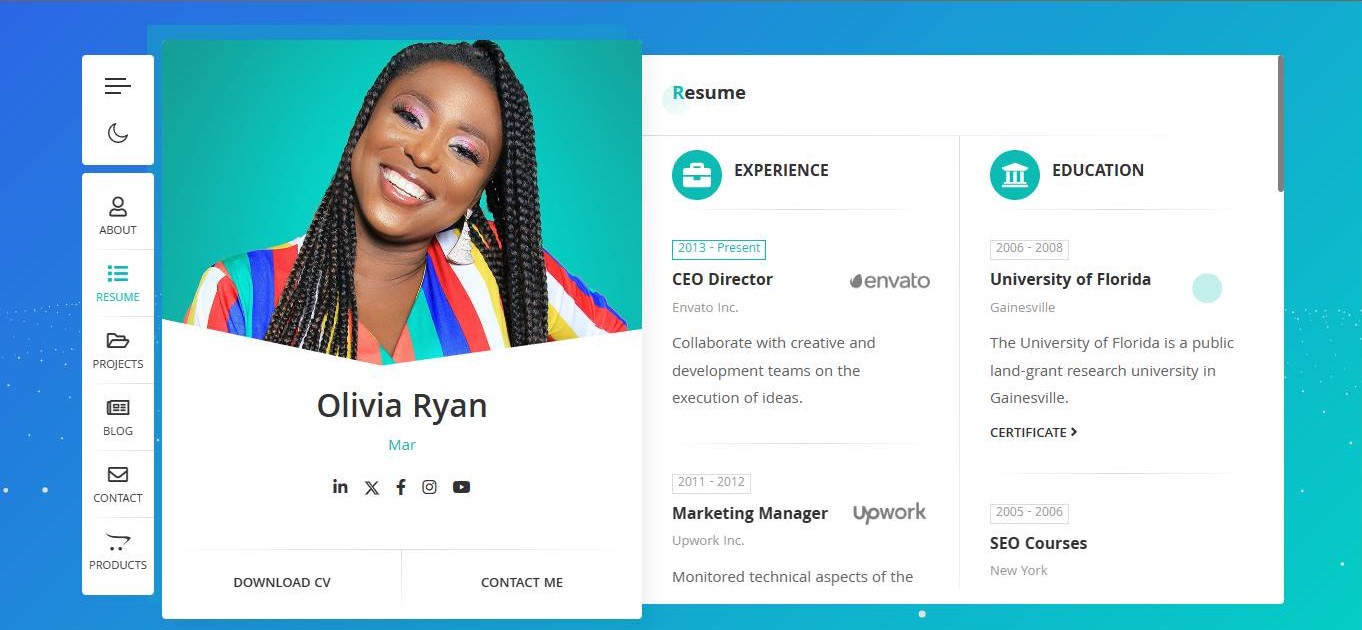Expand the Certificate link chevron
The image size is (1362, 630).
(1074, 432)
